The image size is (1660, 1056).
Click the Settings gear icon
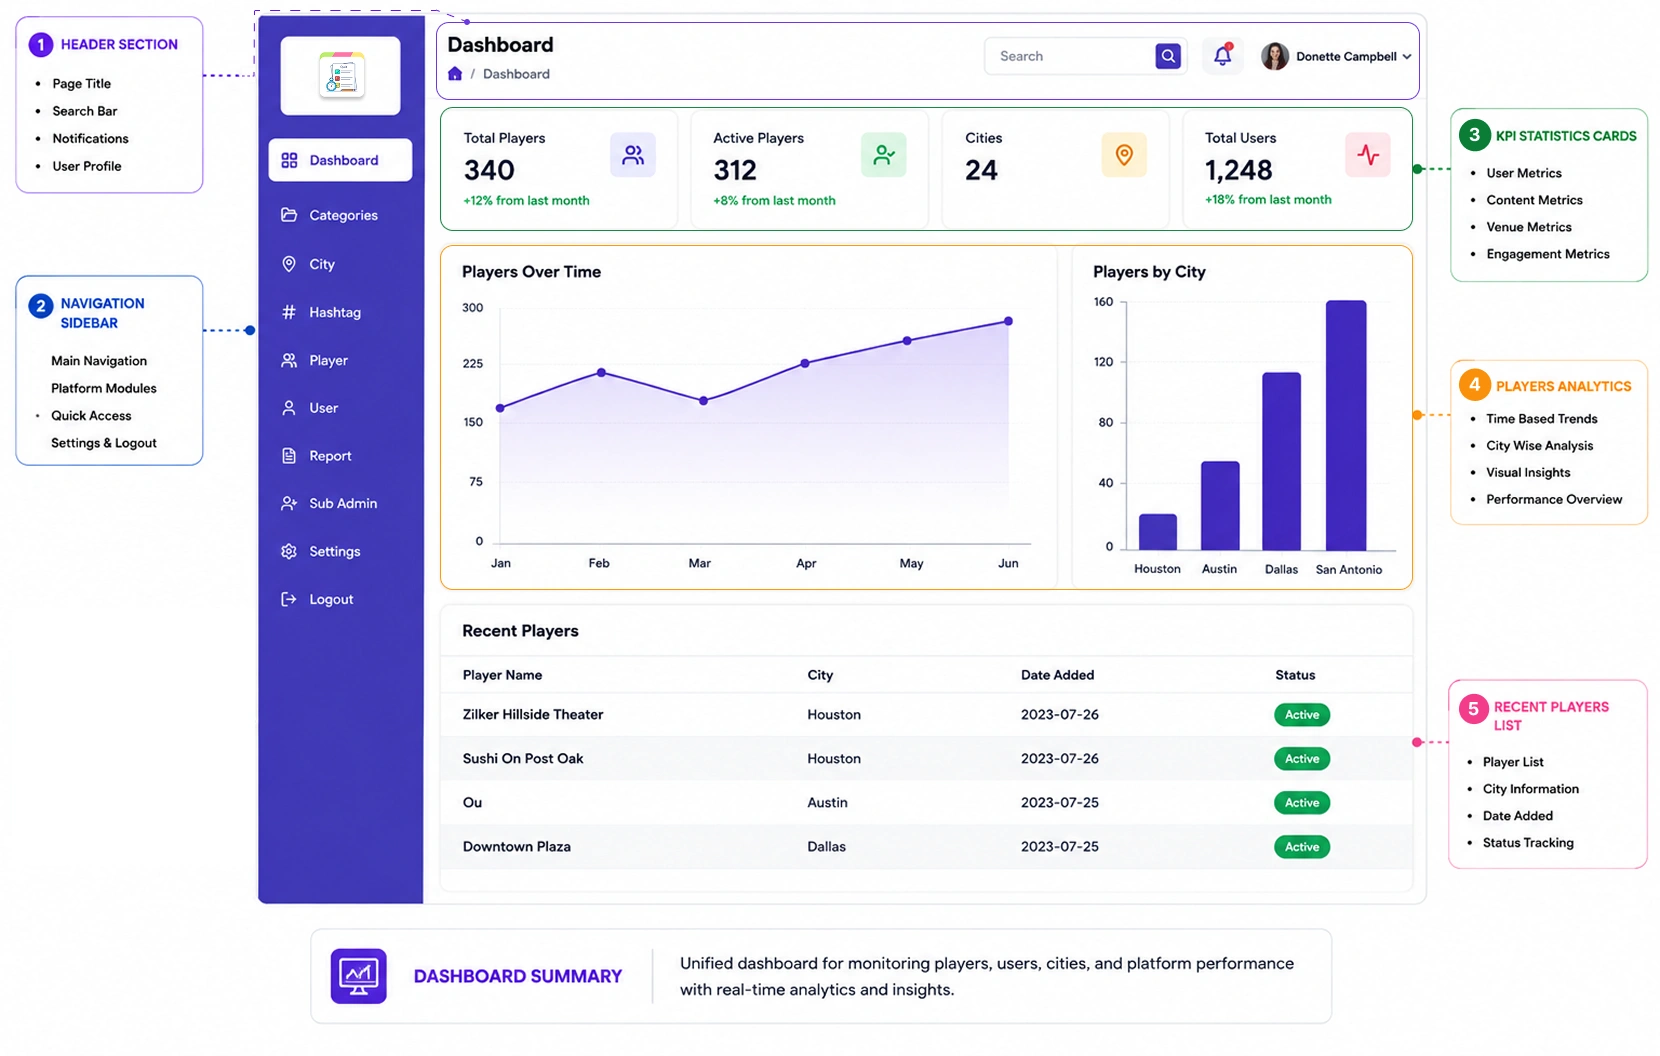coord(289,551)
